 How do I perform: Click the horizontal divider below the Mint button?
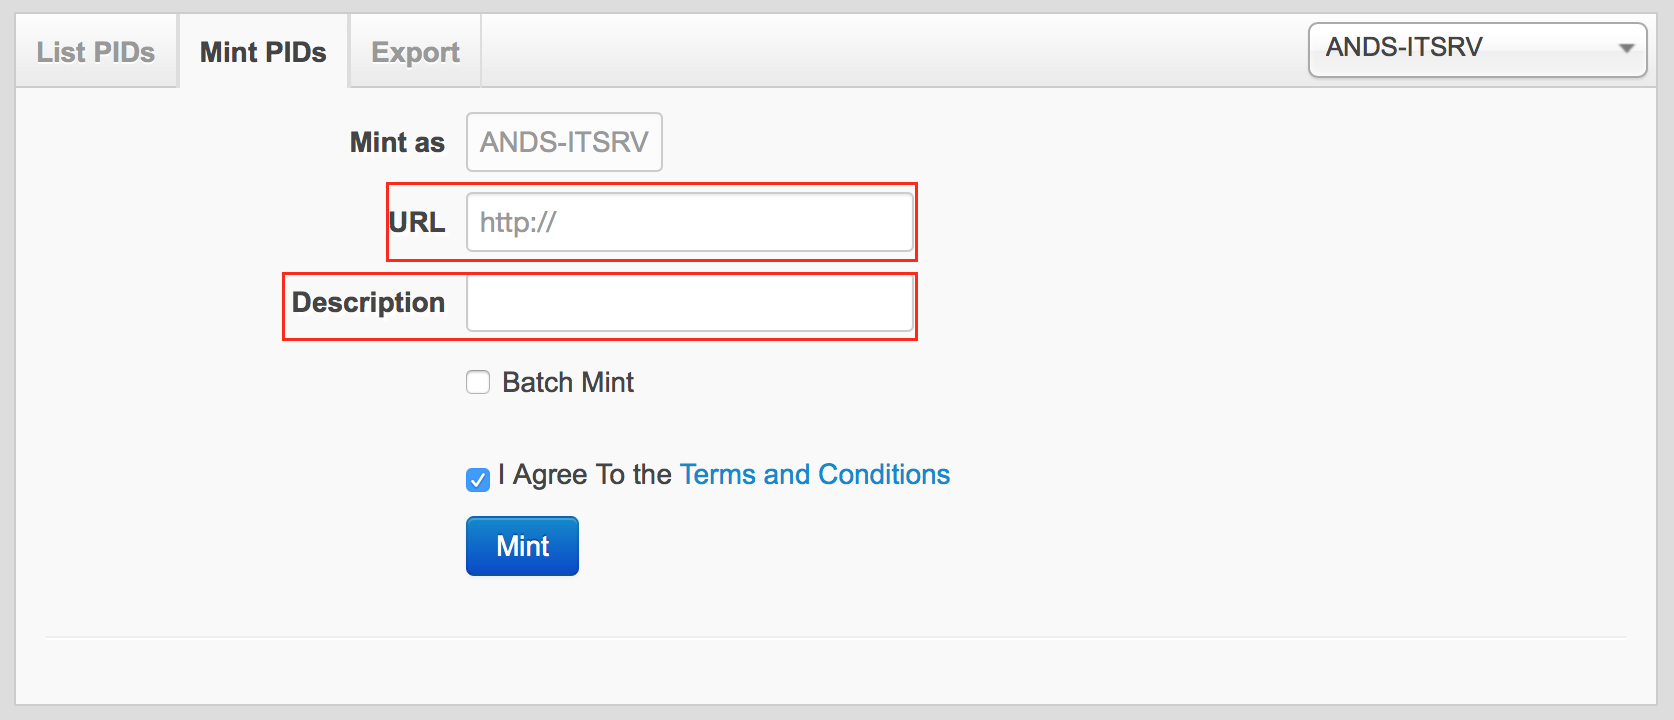(835, 637)
